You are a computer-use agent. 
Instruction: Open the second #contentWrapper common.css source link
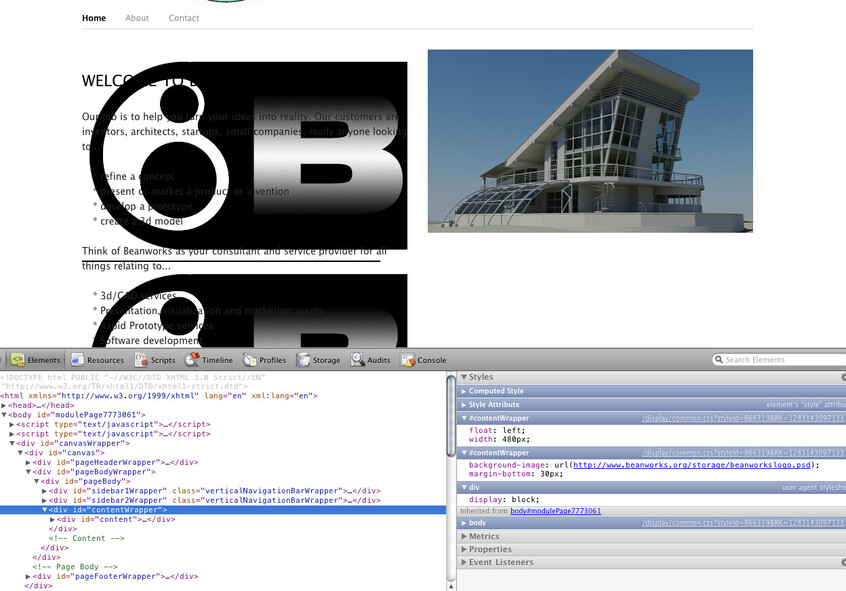(743, 453)
